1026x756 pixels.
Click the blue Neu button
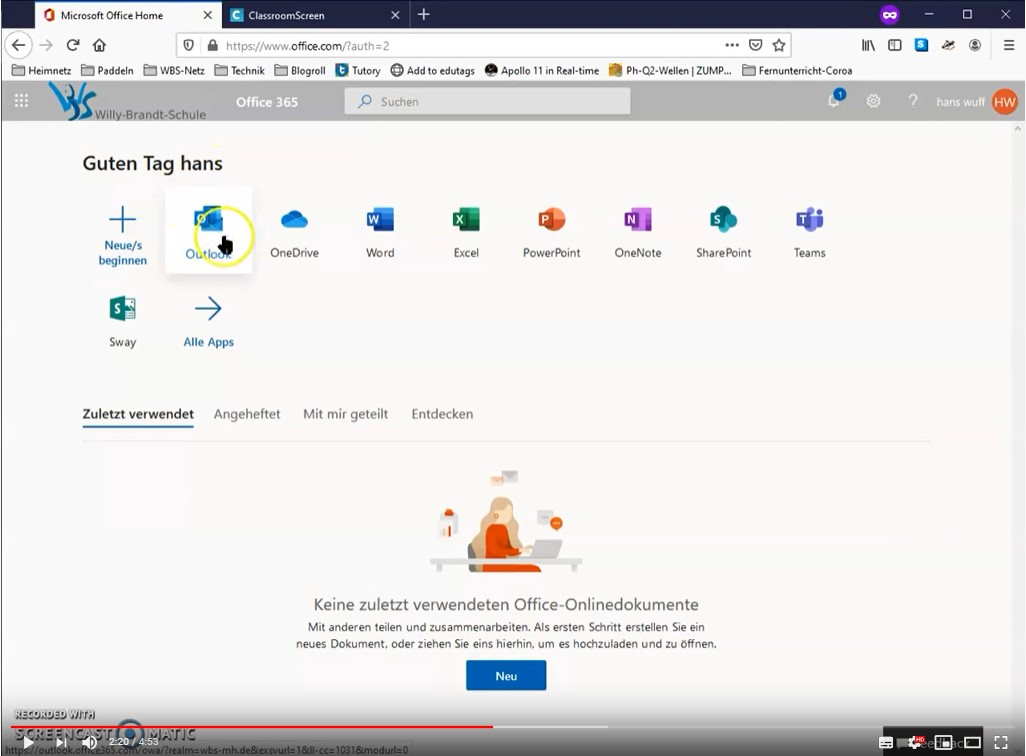506,676
